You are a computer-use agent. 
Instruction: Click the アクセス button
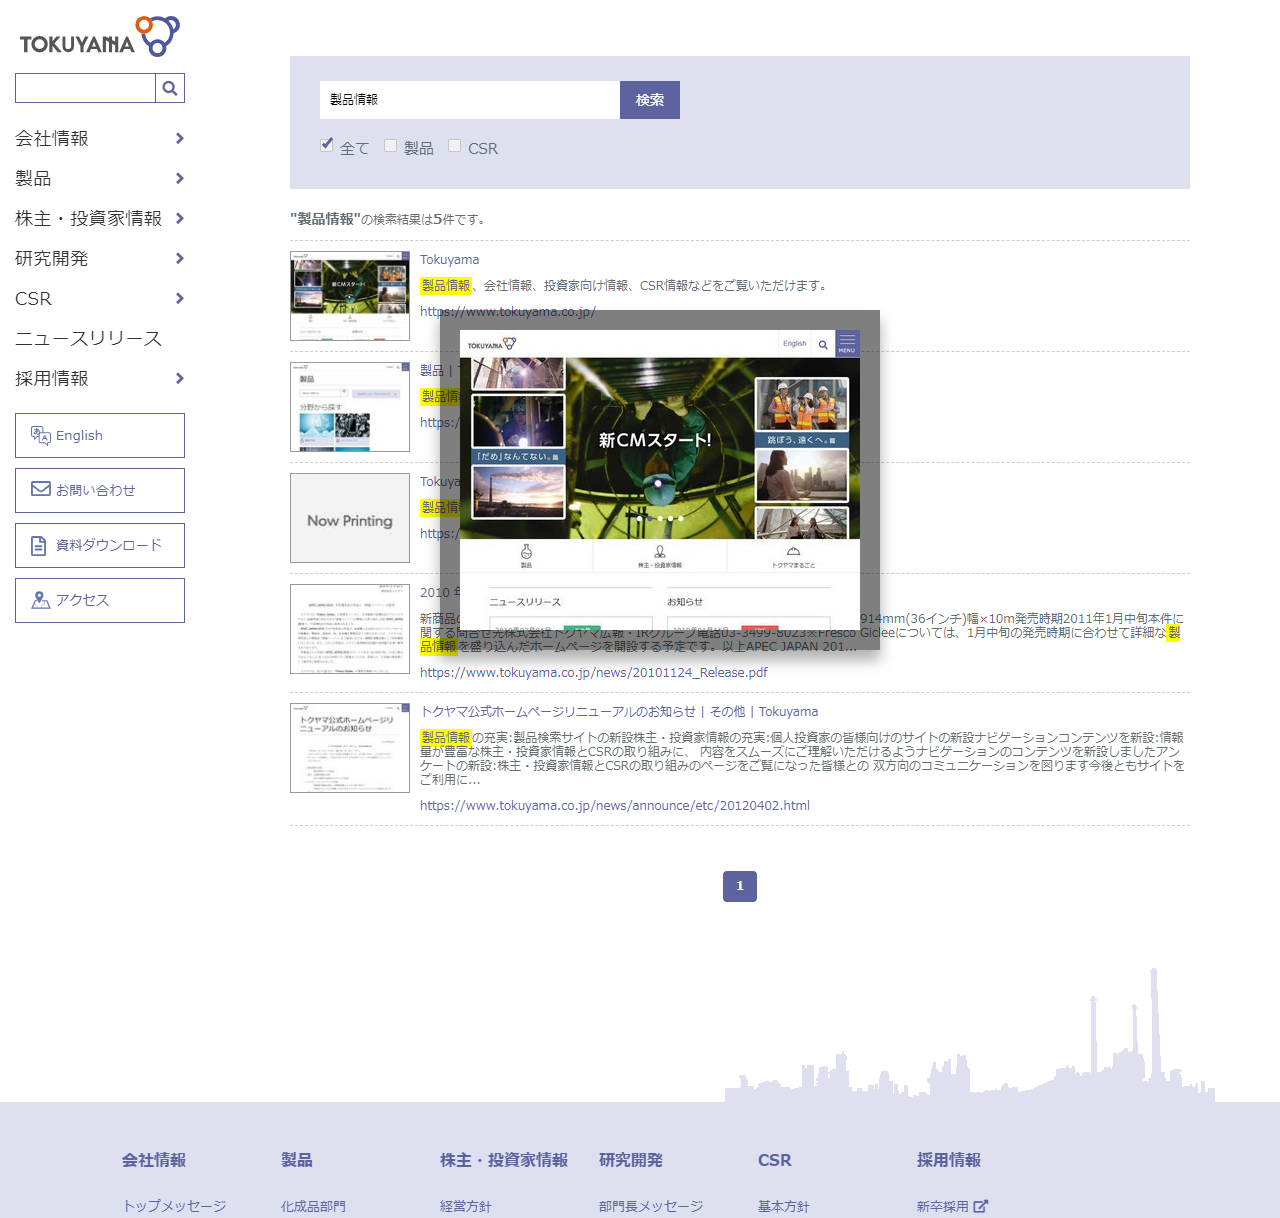pos(100,600)
